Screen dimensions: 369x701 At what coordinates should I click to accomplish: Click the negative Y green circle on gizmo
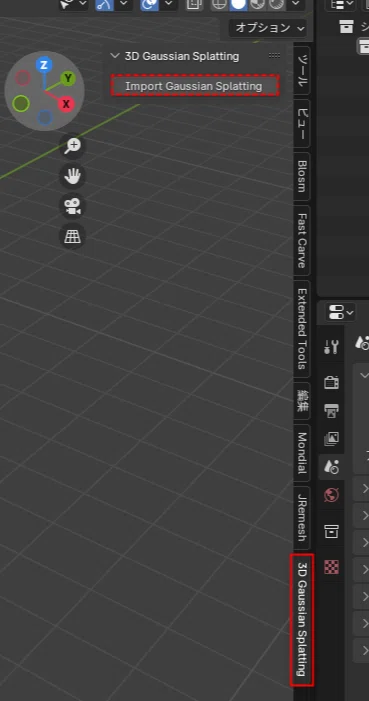pyautogui.click(x=21, y=104)
